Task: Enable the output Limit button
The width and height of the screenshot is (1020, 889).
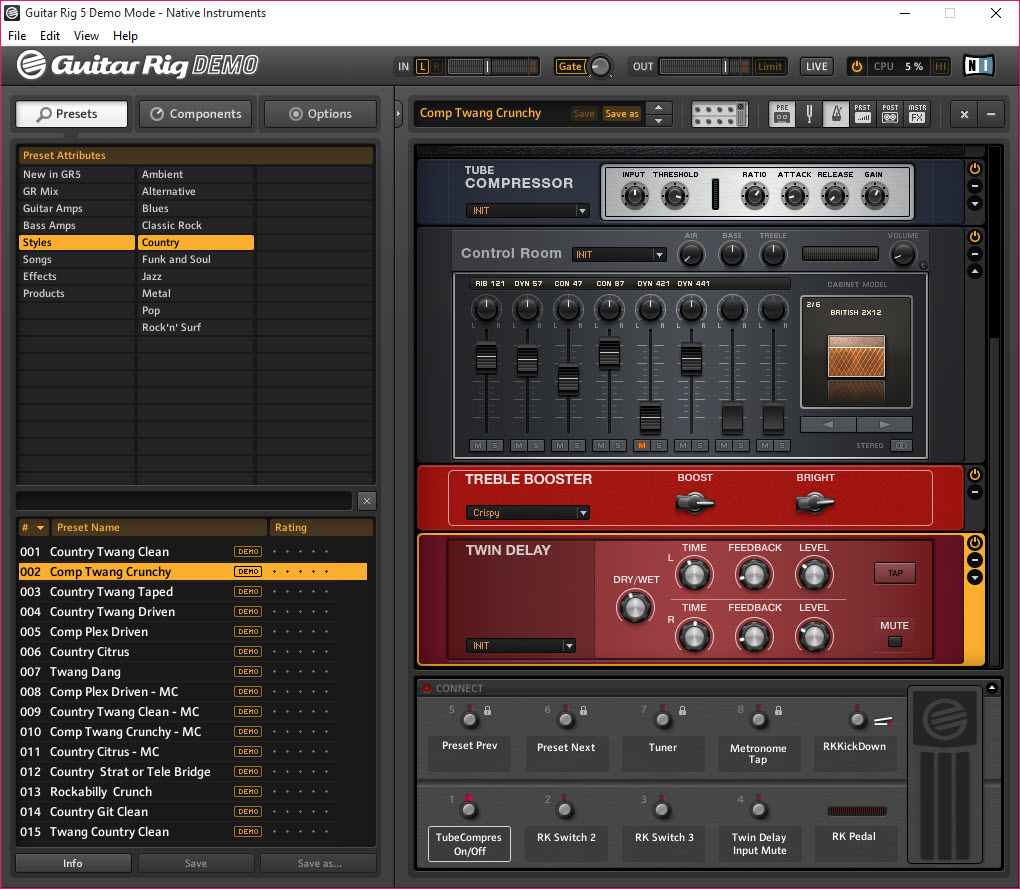Action: point(770,66)
